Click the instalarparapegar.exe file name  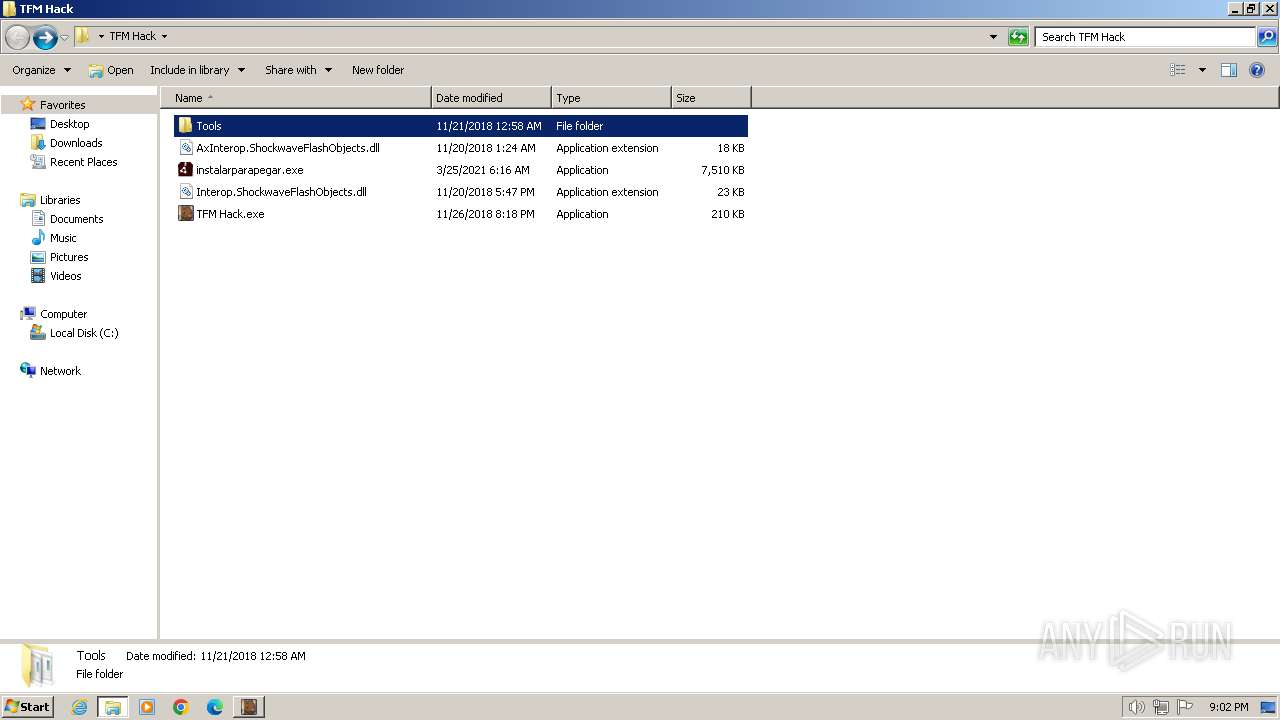pos(249,170)
